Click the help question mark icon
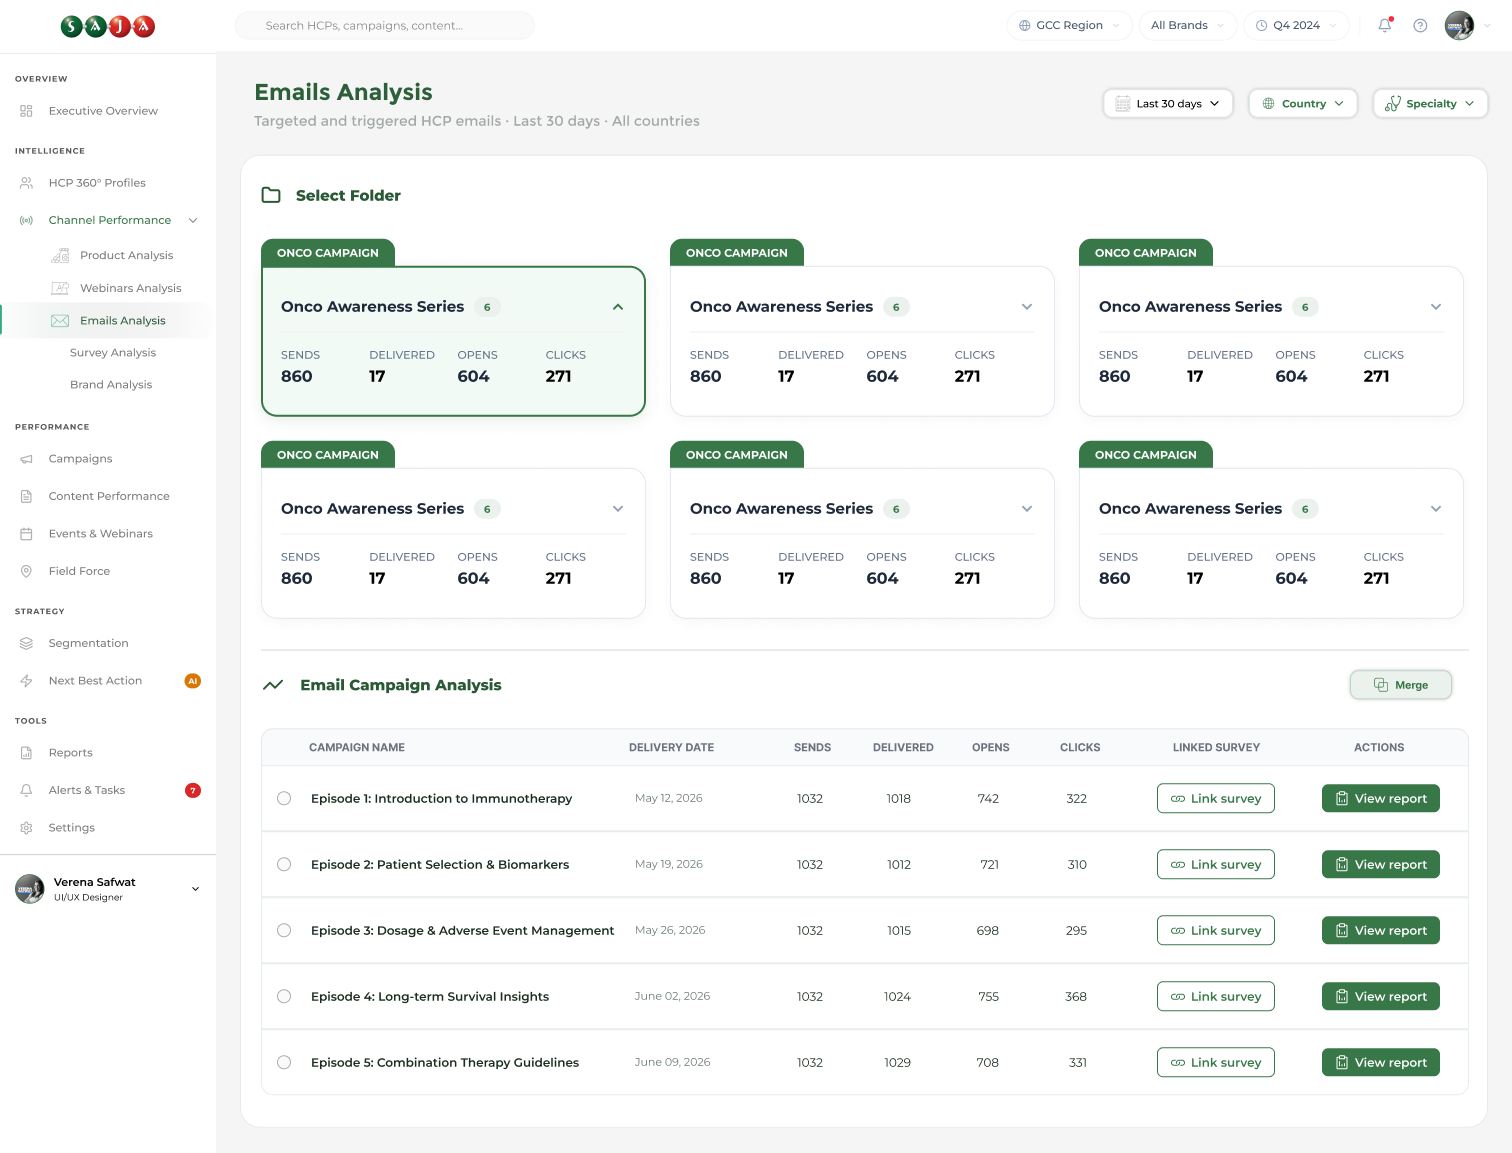 coord(1420,26)
